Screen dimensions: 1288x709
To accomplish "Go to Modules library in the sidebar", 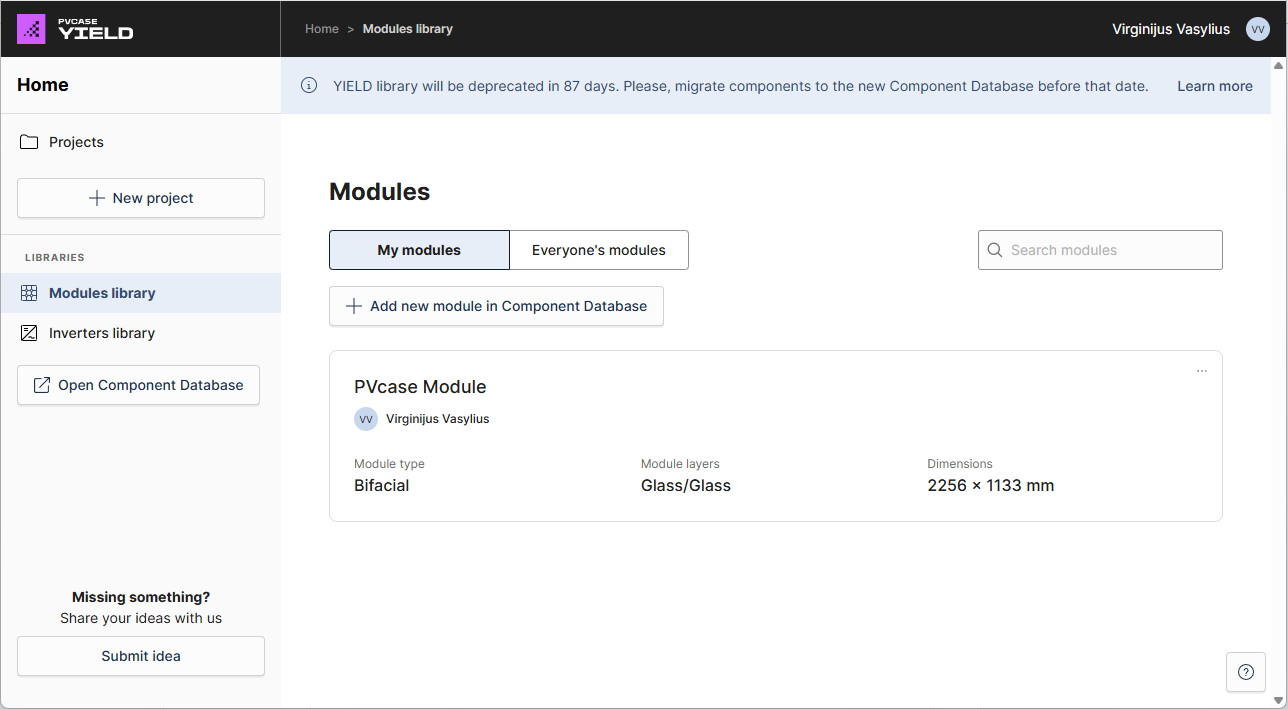I will point(140,293).
